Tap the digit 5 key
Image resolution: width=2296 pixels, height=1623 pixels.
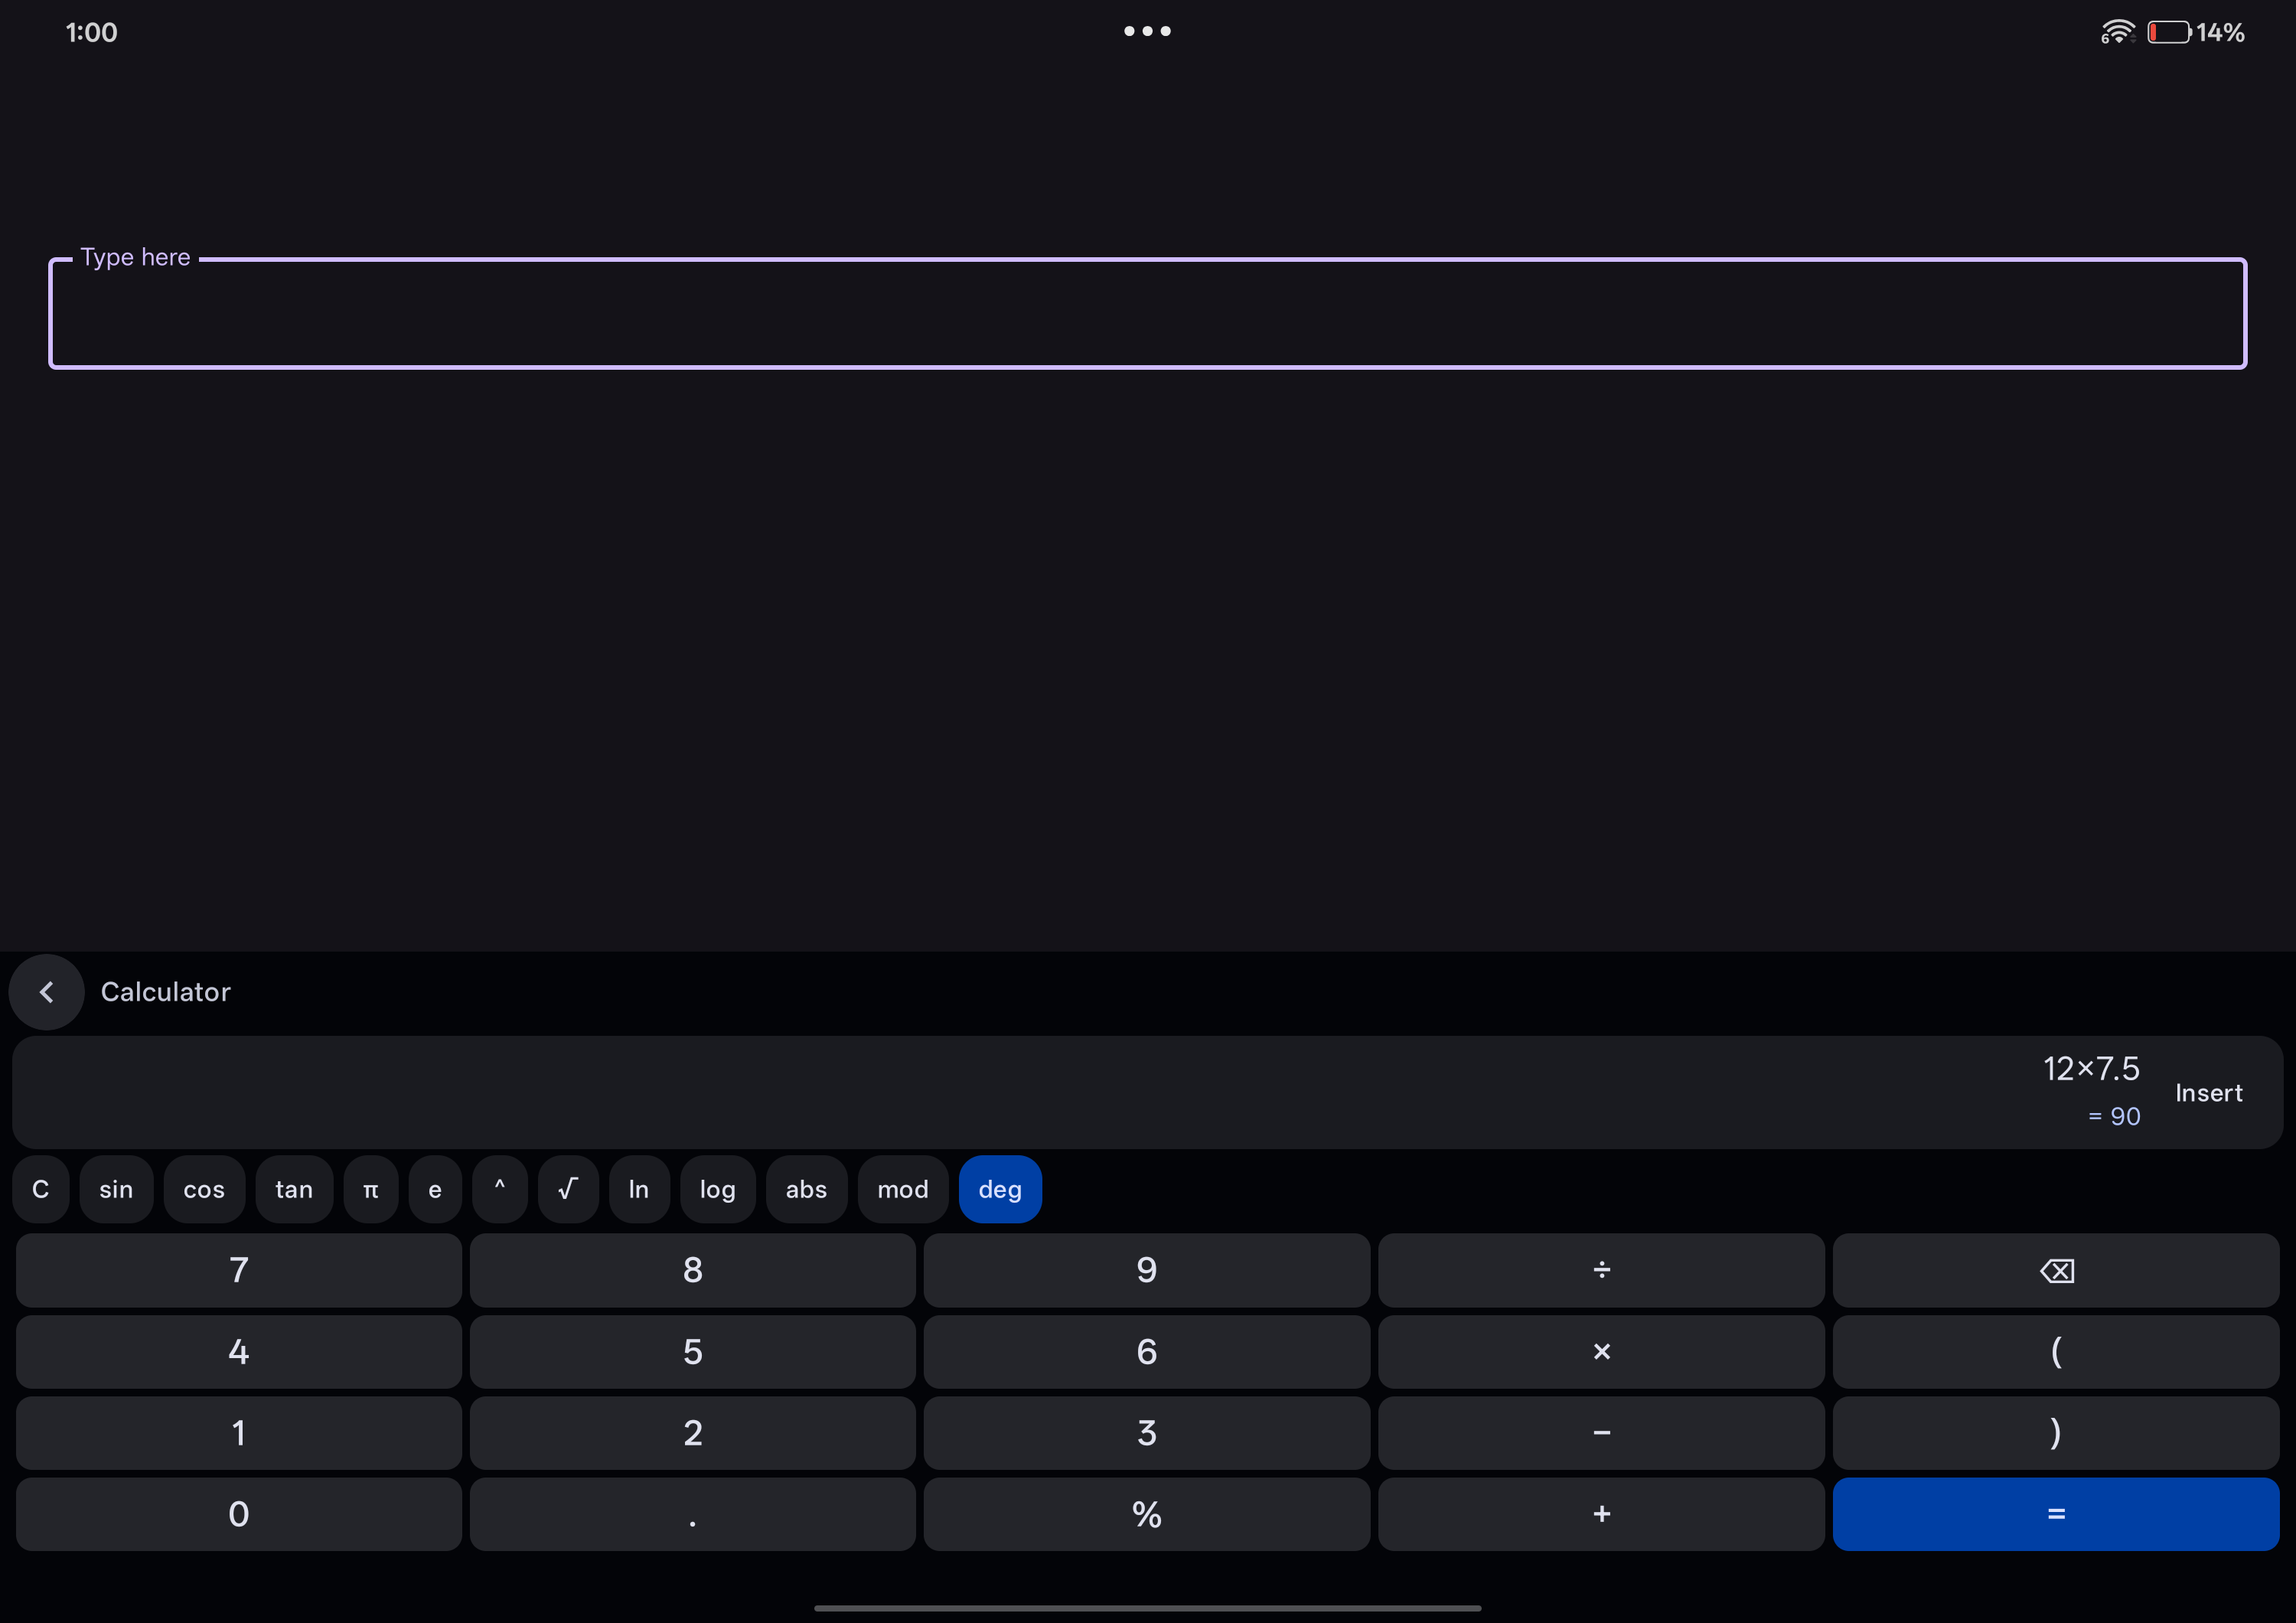pos(692,1352)
